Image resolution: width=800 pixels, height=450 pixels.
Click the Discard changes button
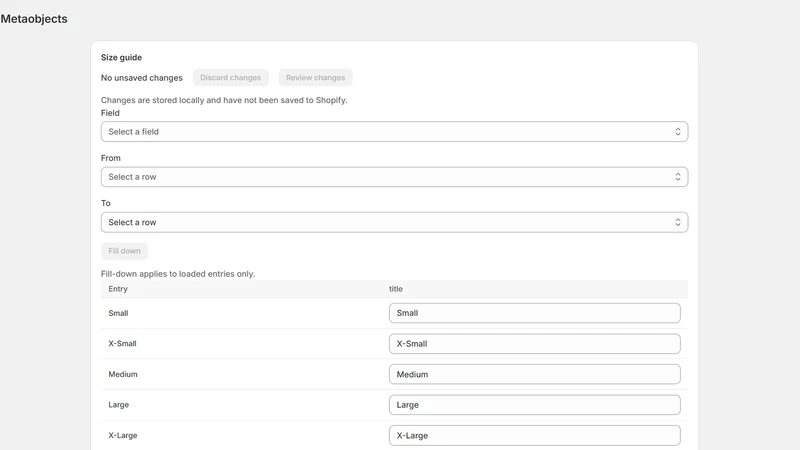pyautogui.click(x=231, y=78)
